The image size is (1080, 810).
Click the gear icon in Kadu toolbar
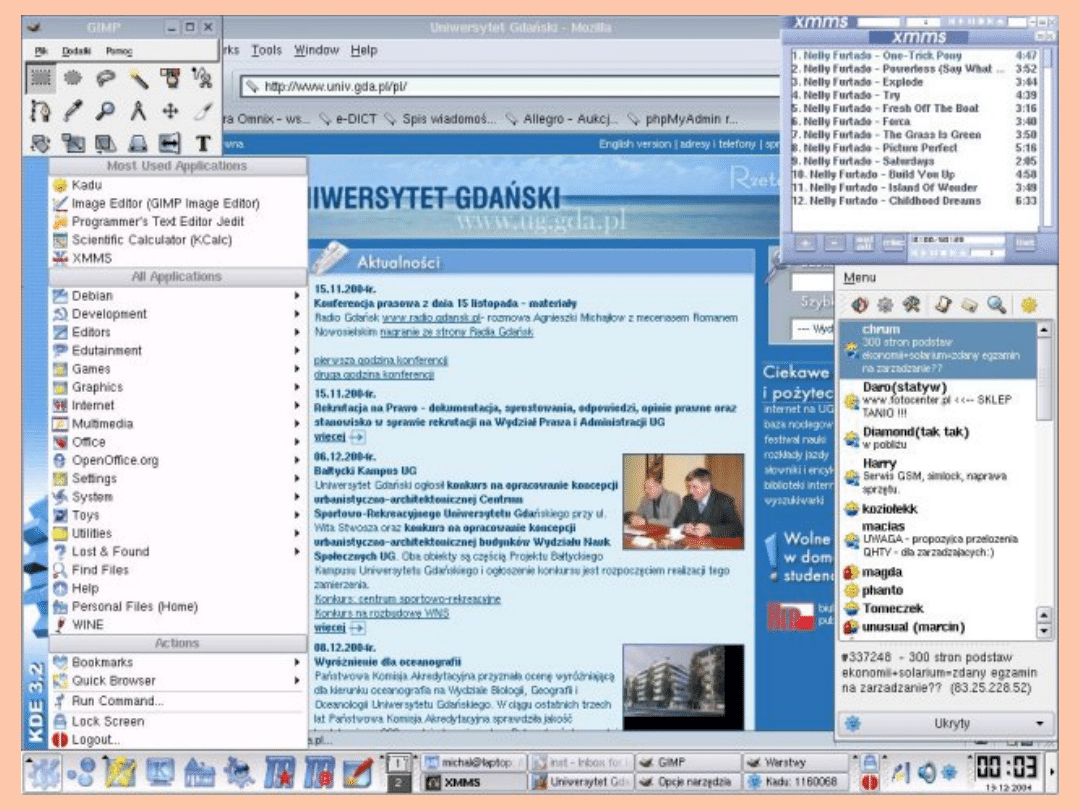tap(885, 304)
